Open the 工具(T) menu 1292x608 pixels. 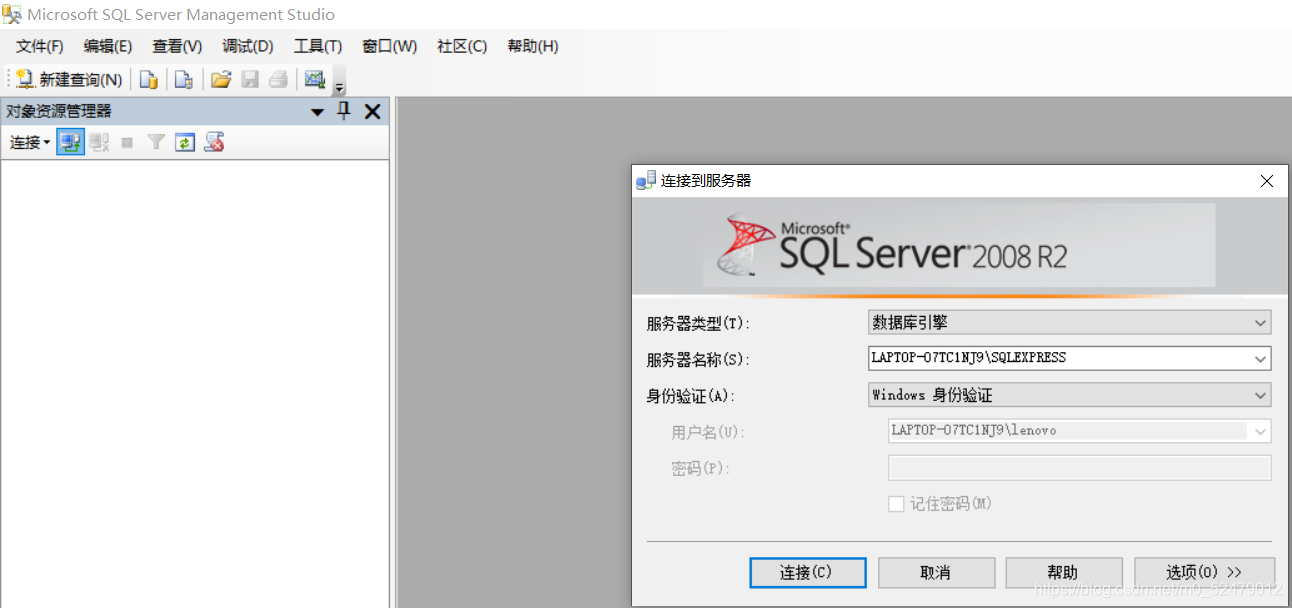(318, 46)
